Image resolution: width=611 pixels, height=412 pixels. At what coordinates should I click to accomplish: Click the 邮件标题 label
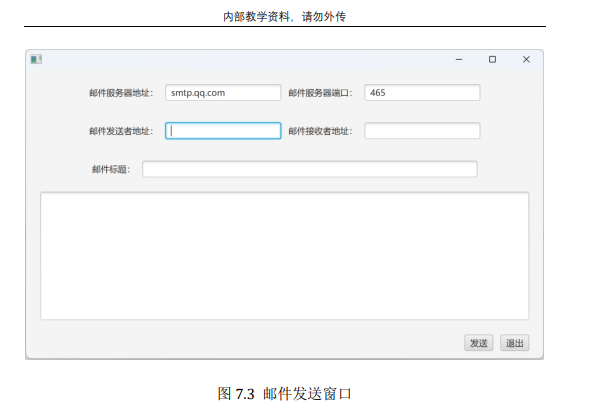point(111,169)
